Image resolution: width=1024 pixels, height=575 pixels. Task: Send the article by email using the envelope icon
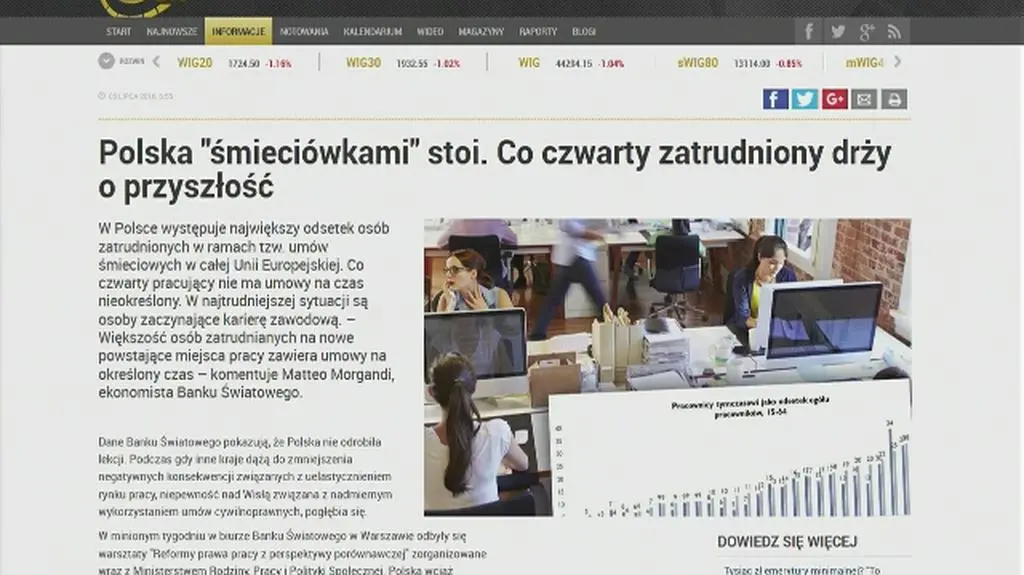[x=864, y=99]
